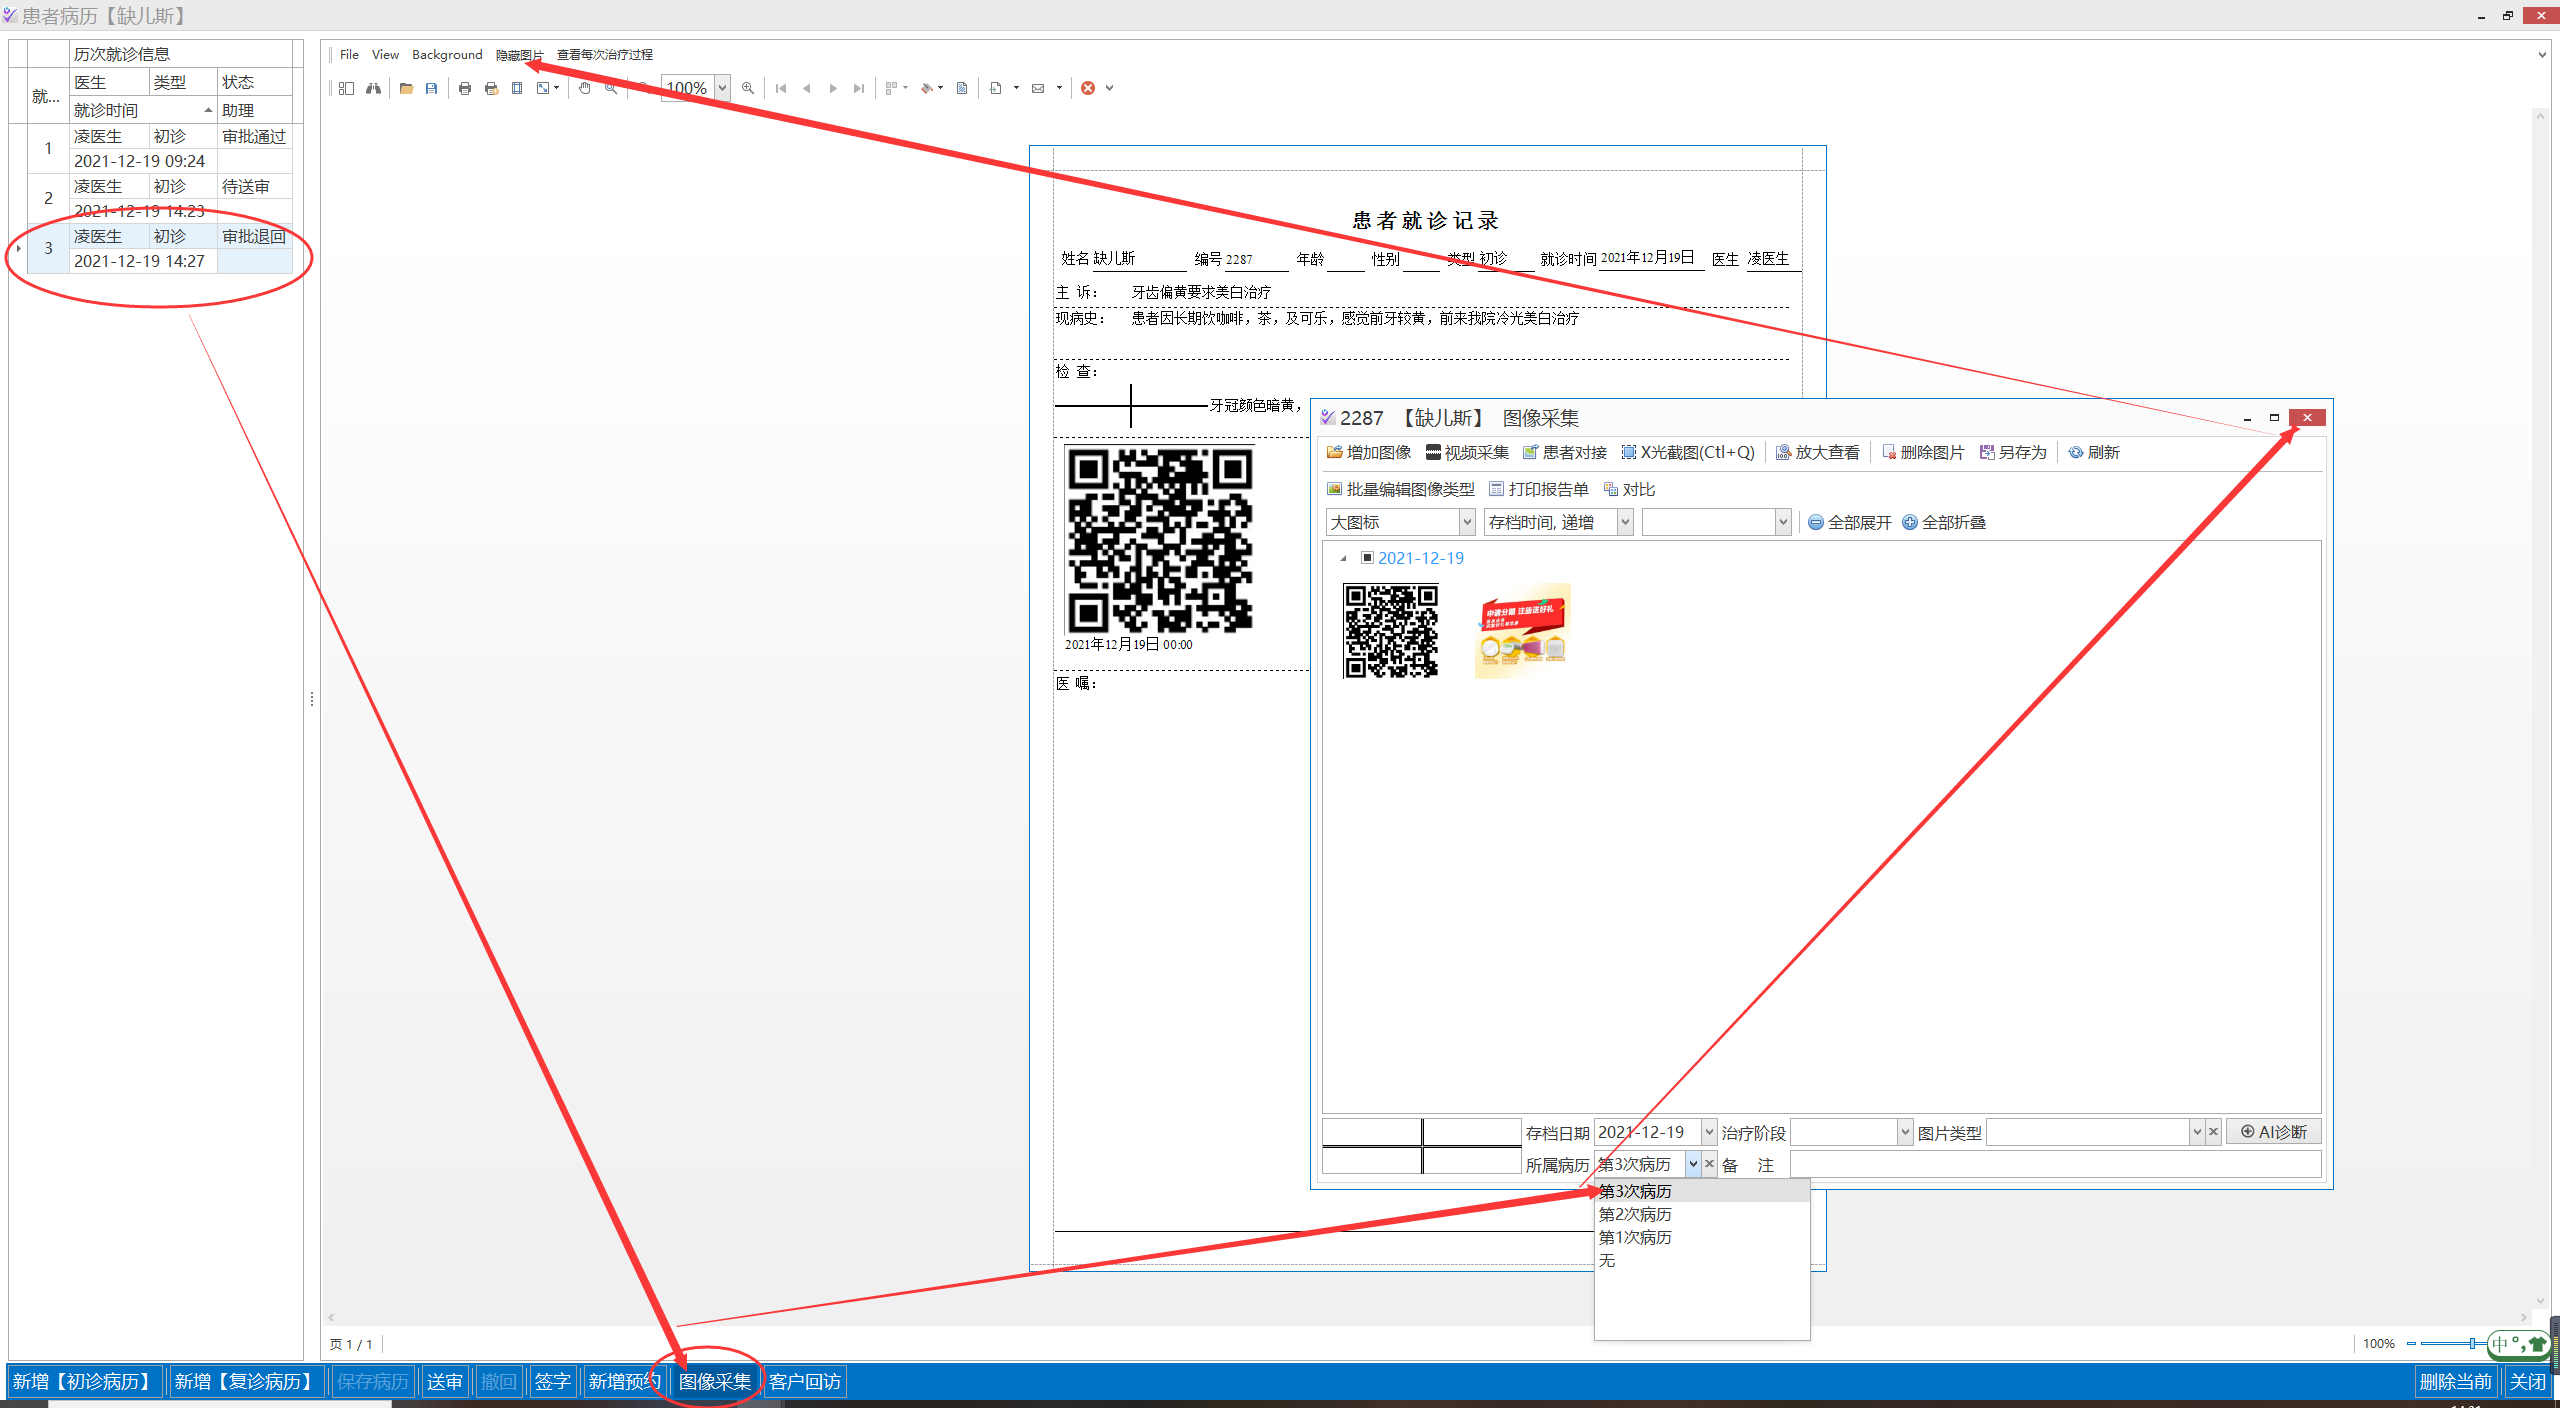2560x1408 pixels.
Task: Go to the first page
Action: click(781, 88)
